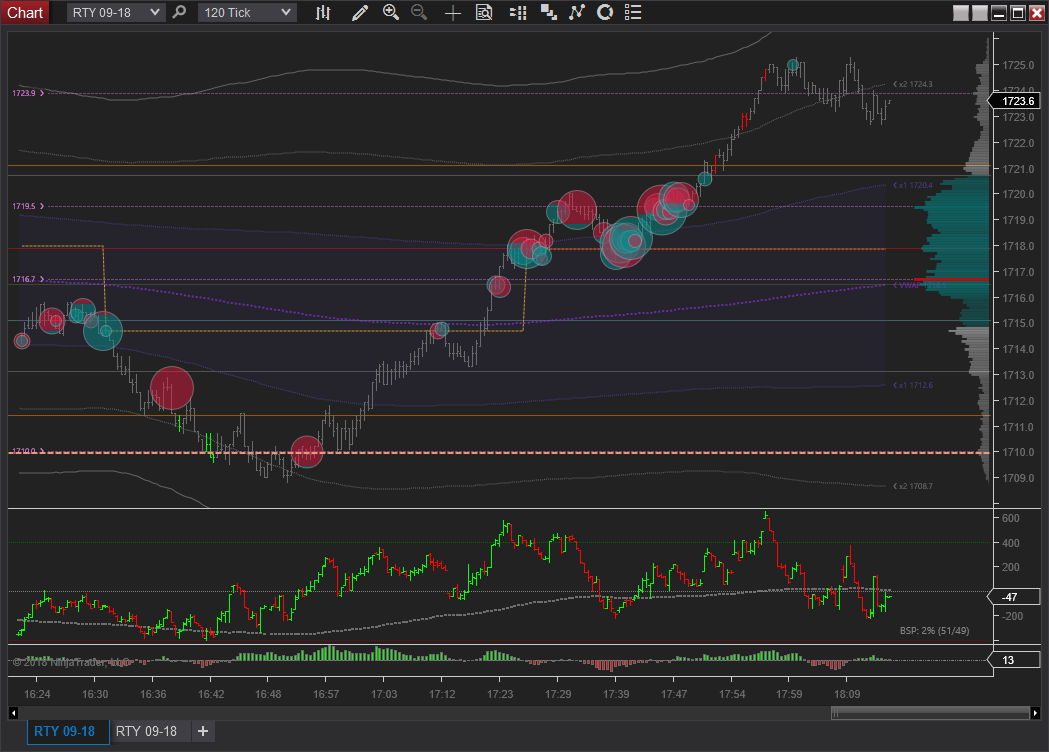This screenshot has width=1049, height=752.
Task: Click the -200 indicator scale label
Action: pos(1012,616)
